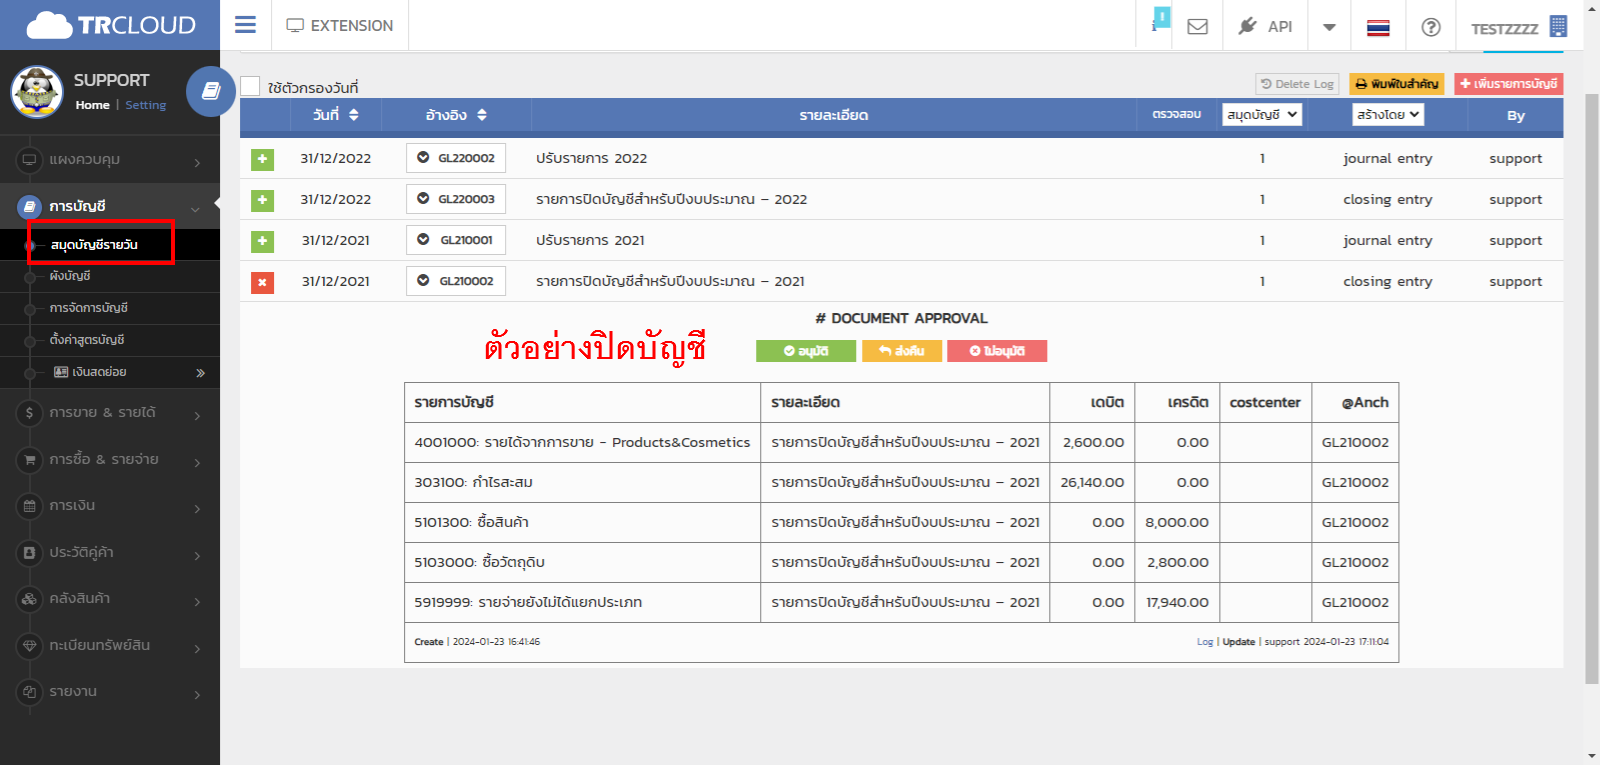Expand the การซื้อ & รายจ่าย menu

point(110,460)
